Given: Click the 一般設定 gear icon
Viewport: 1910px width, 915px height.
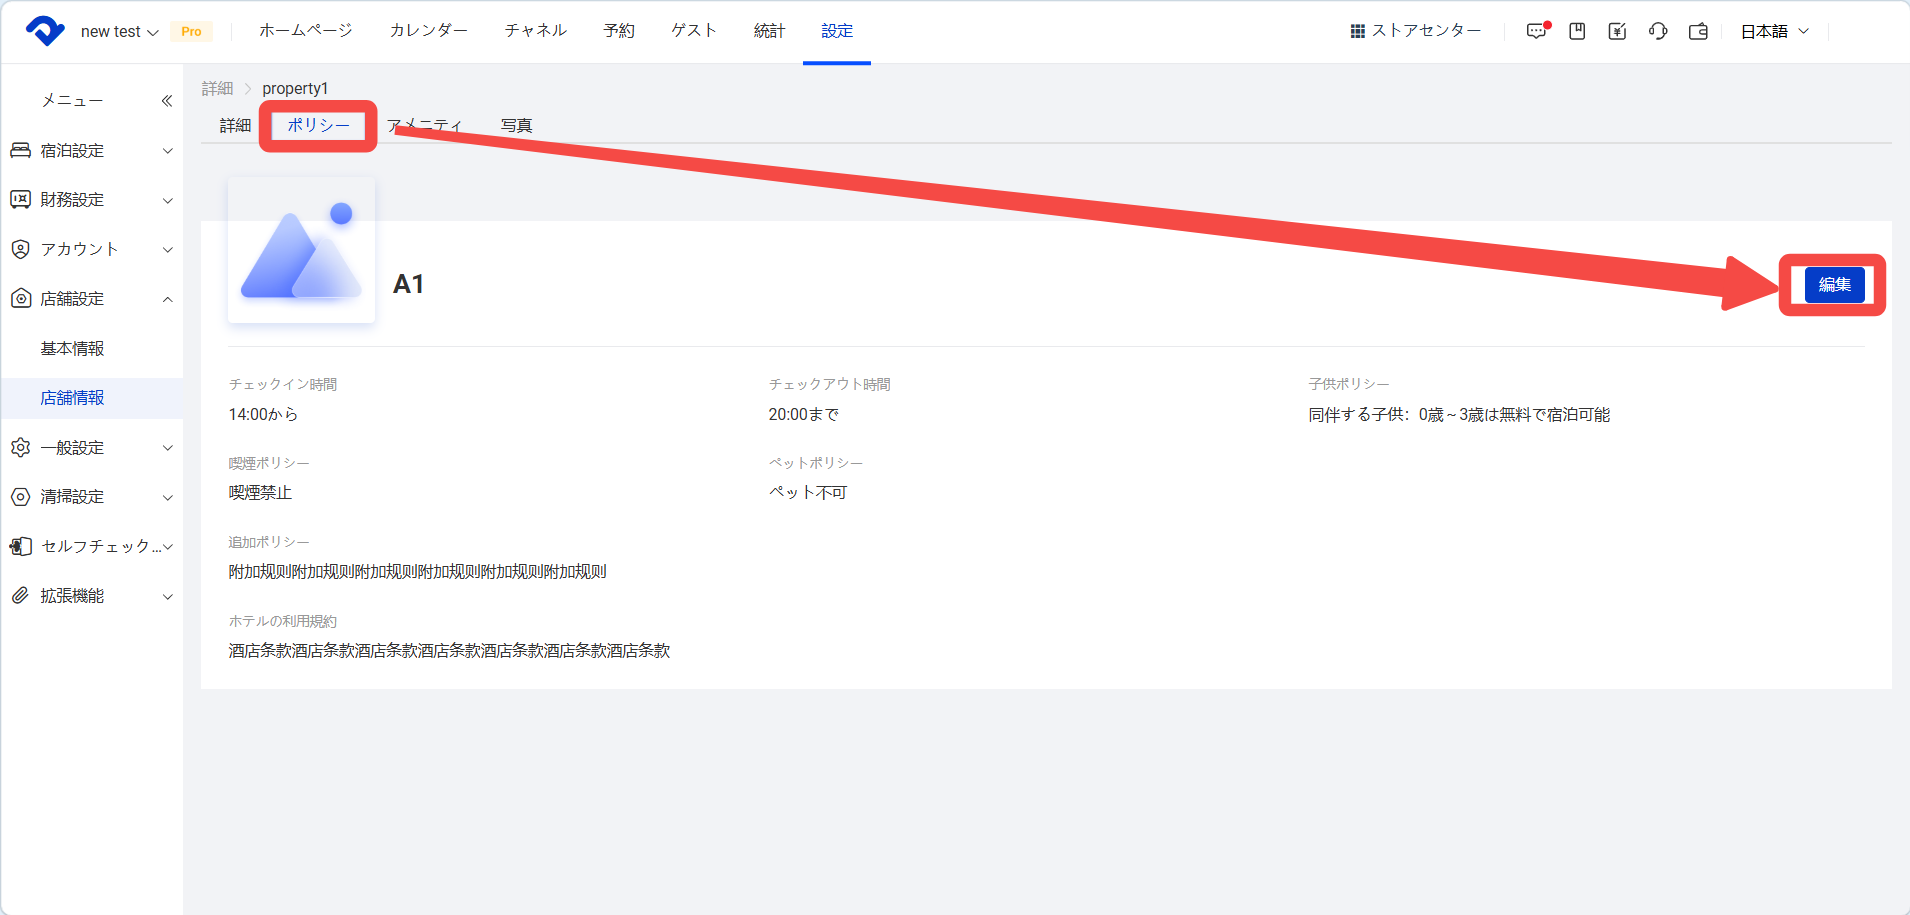Looking at the screenshot, I should (x=20, y=447).
